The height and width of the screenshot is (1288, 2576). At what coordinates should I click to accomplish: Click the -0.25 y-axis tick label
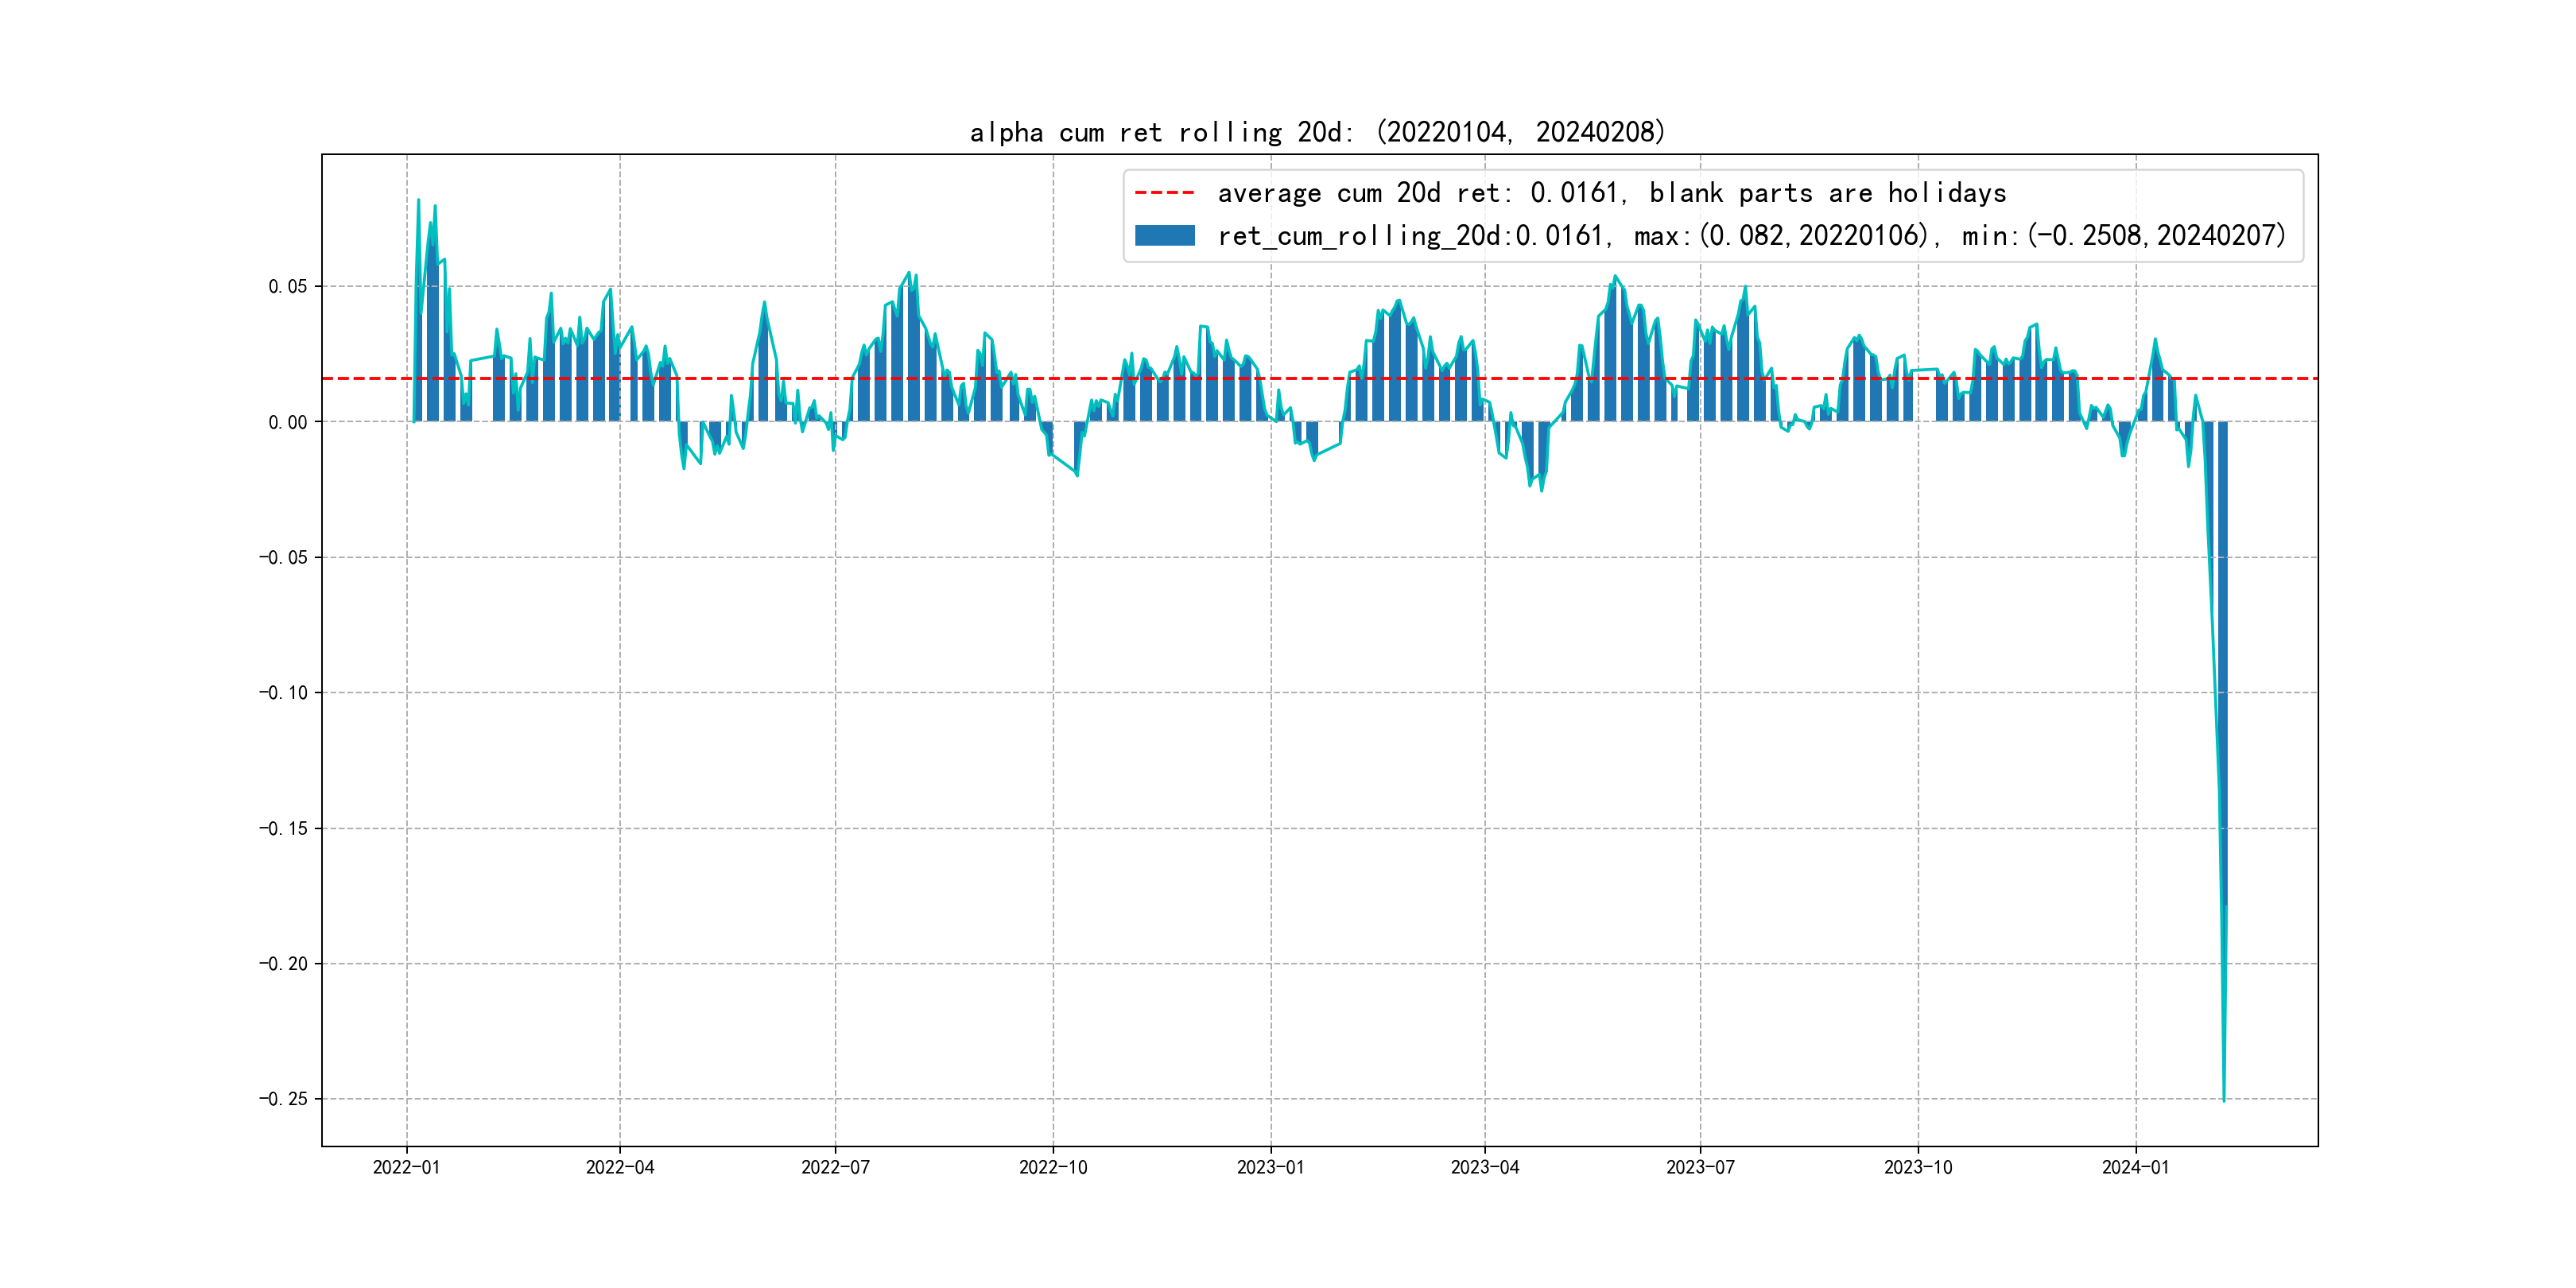point(283,1099)
